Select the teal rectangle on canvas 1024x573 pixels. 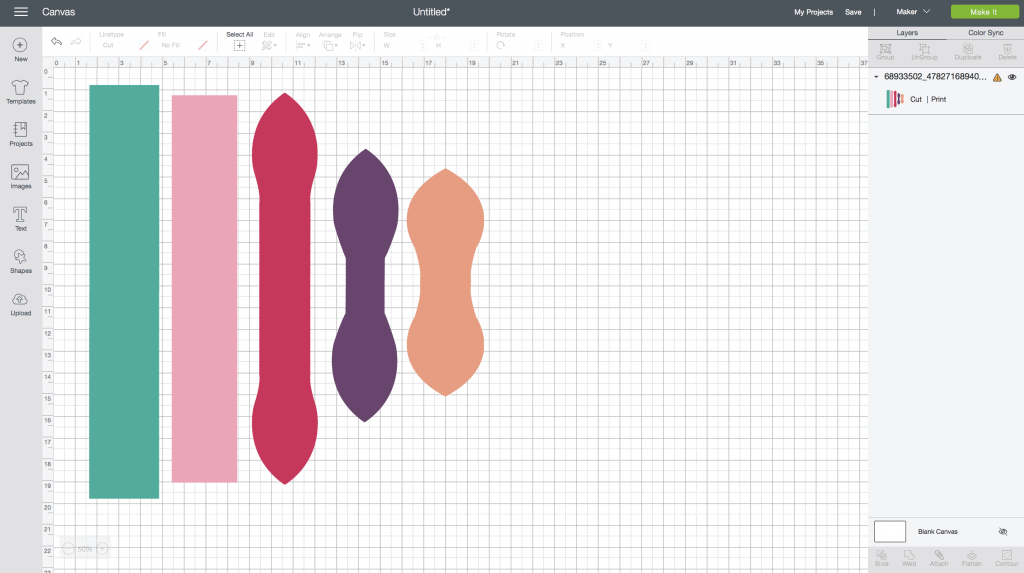tap(124, 291)
